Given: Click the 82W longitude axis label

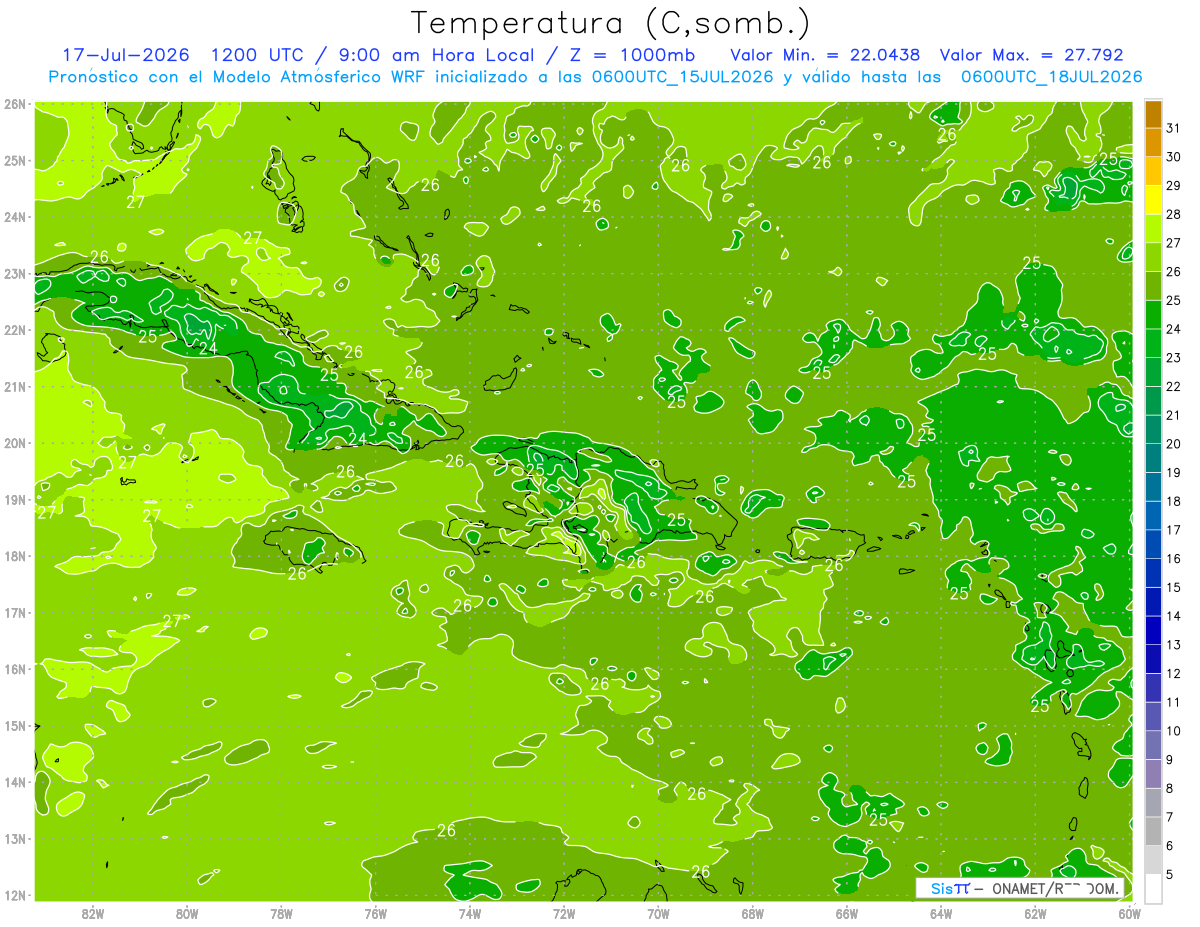Looking at the screenshot, I should (93, 912).
